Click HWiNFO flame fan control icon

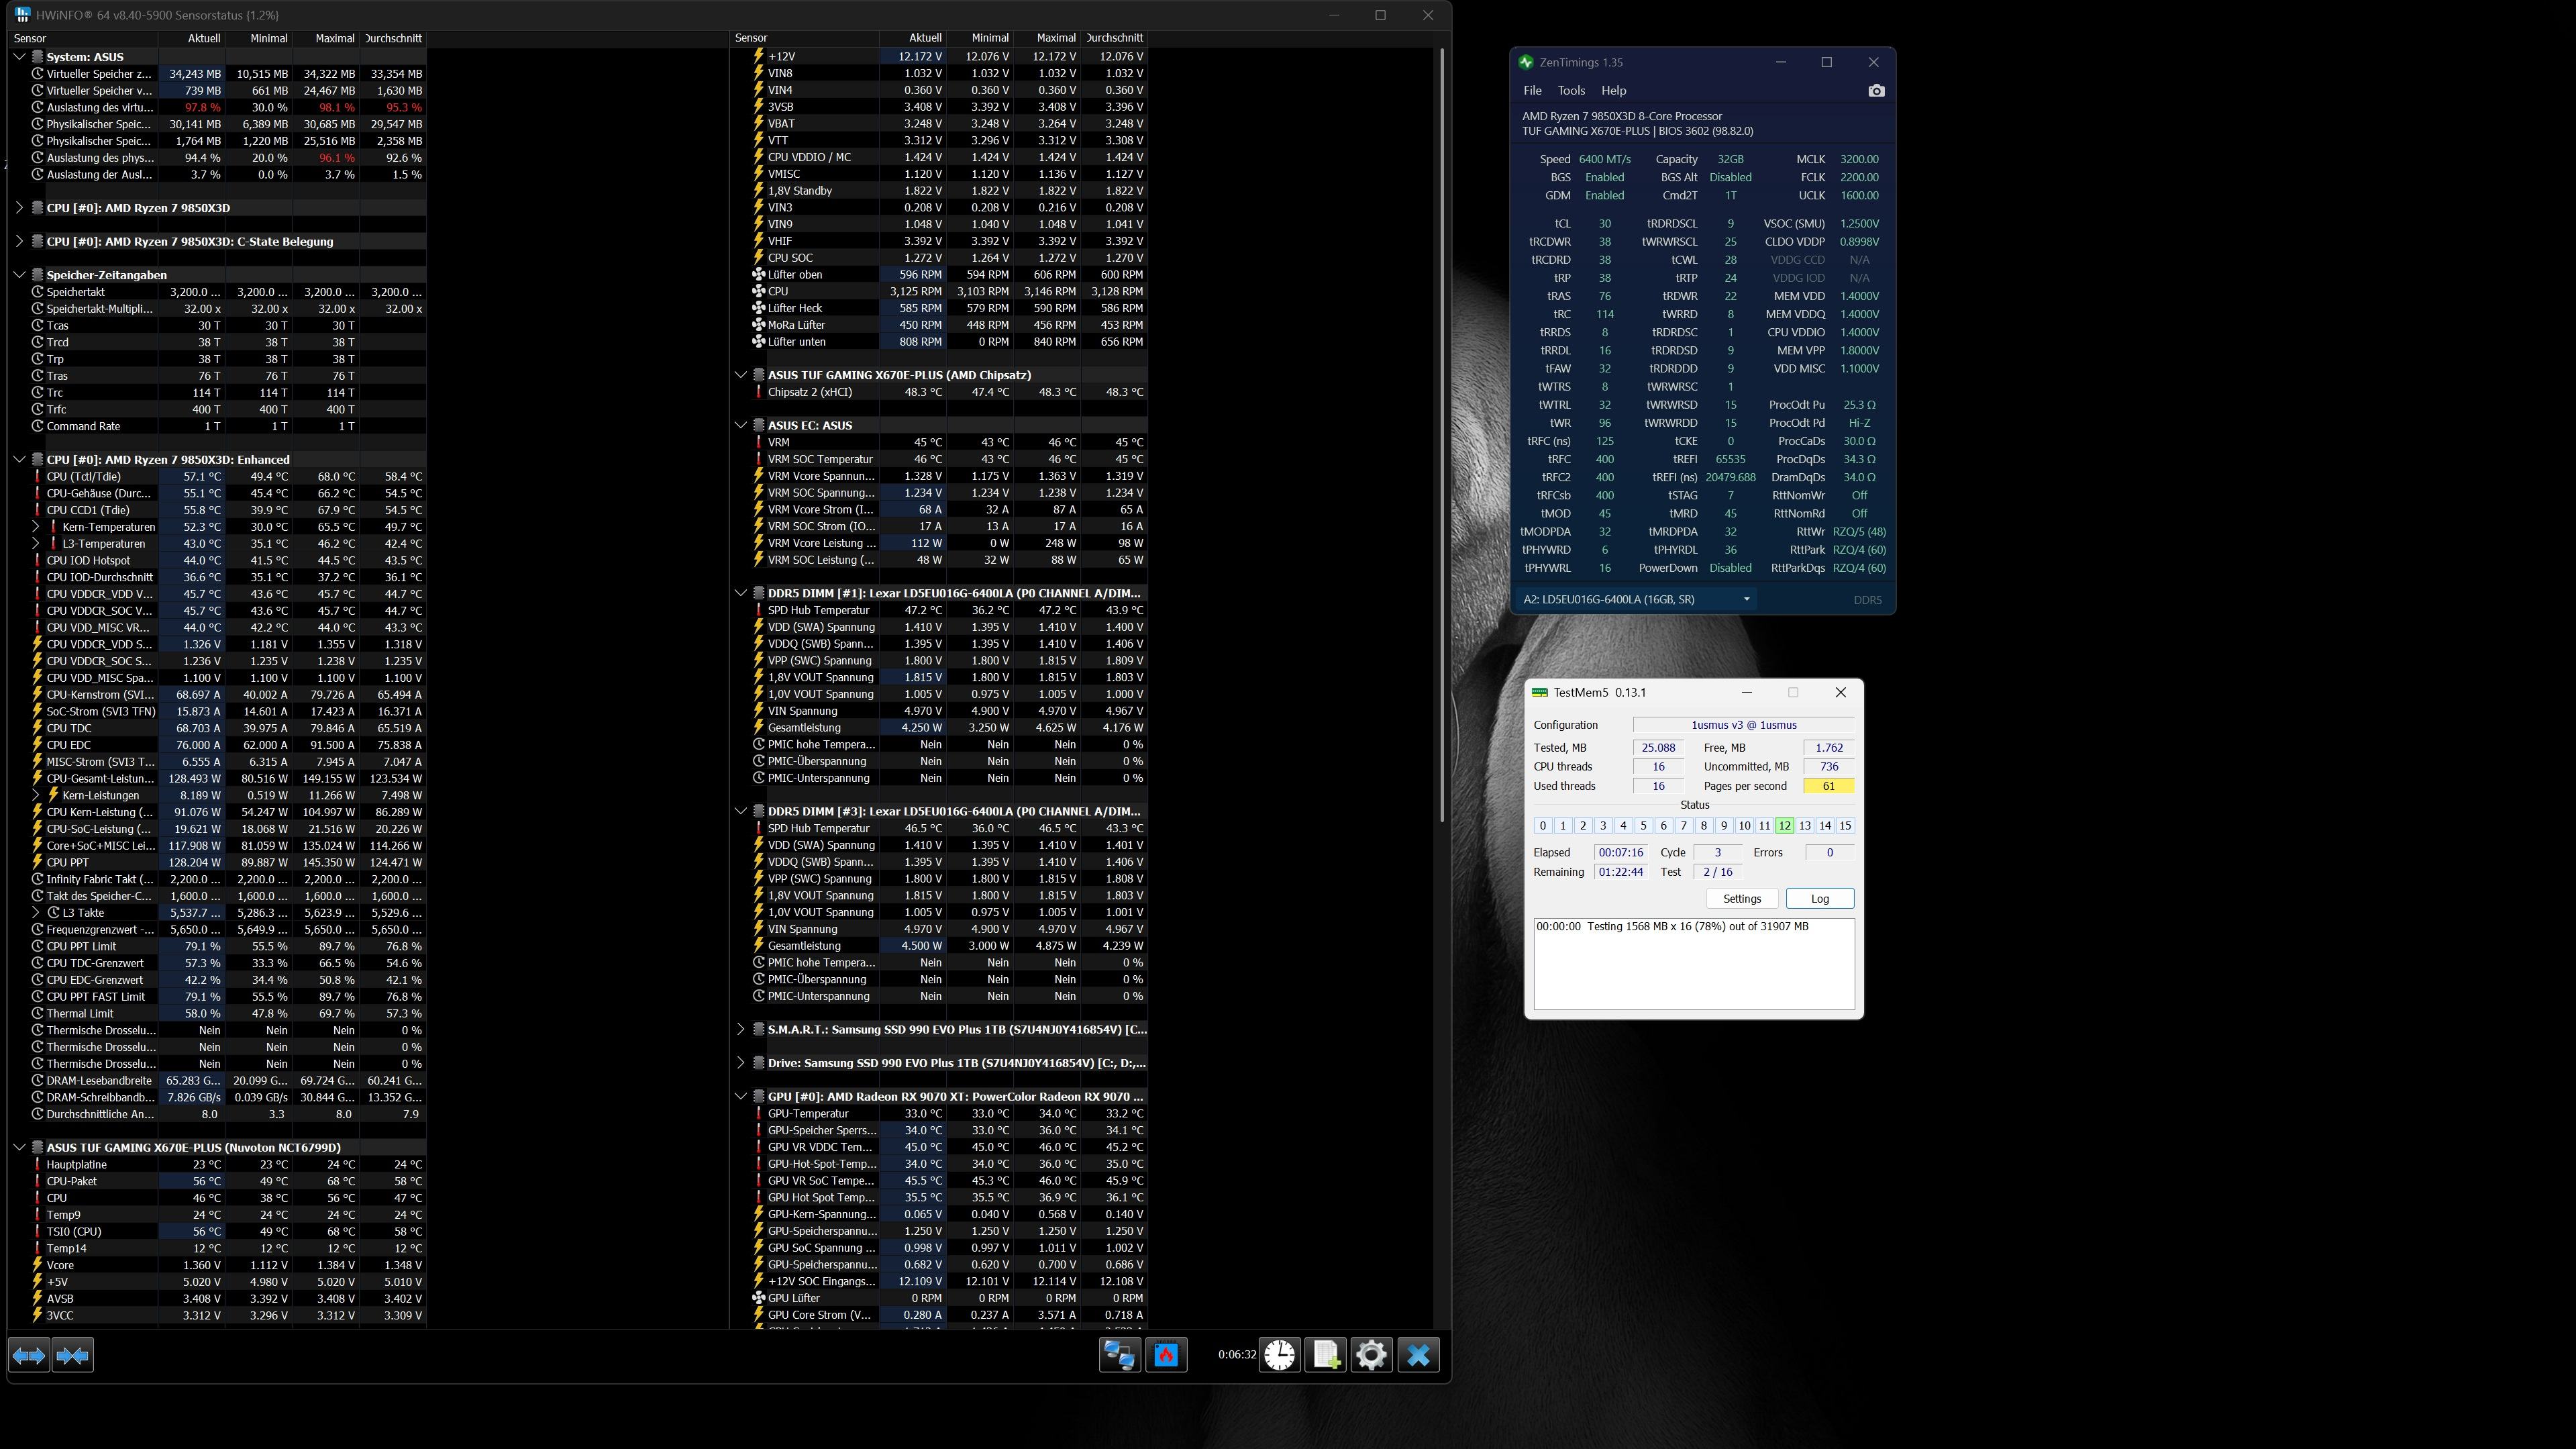tap(1166, 1355)
